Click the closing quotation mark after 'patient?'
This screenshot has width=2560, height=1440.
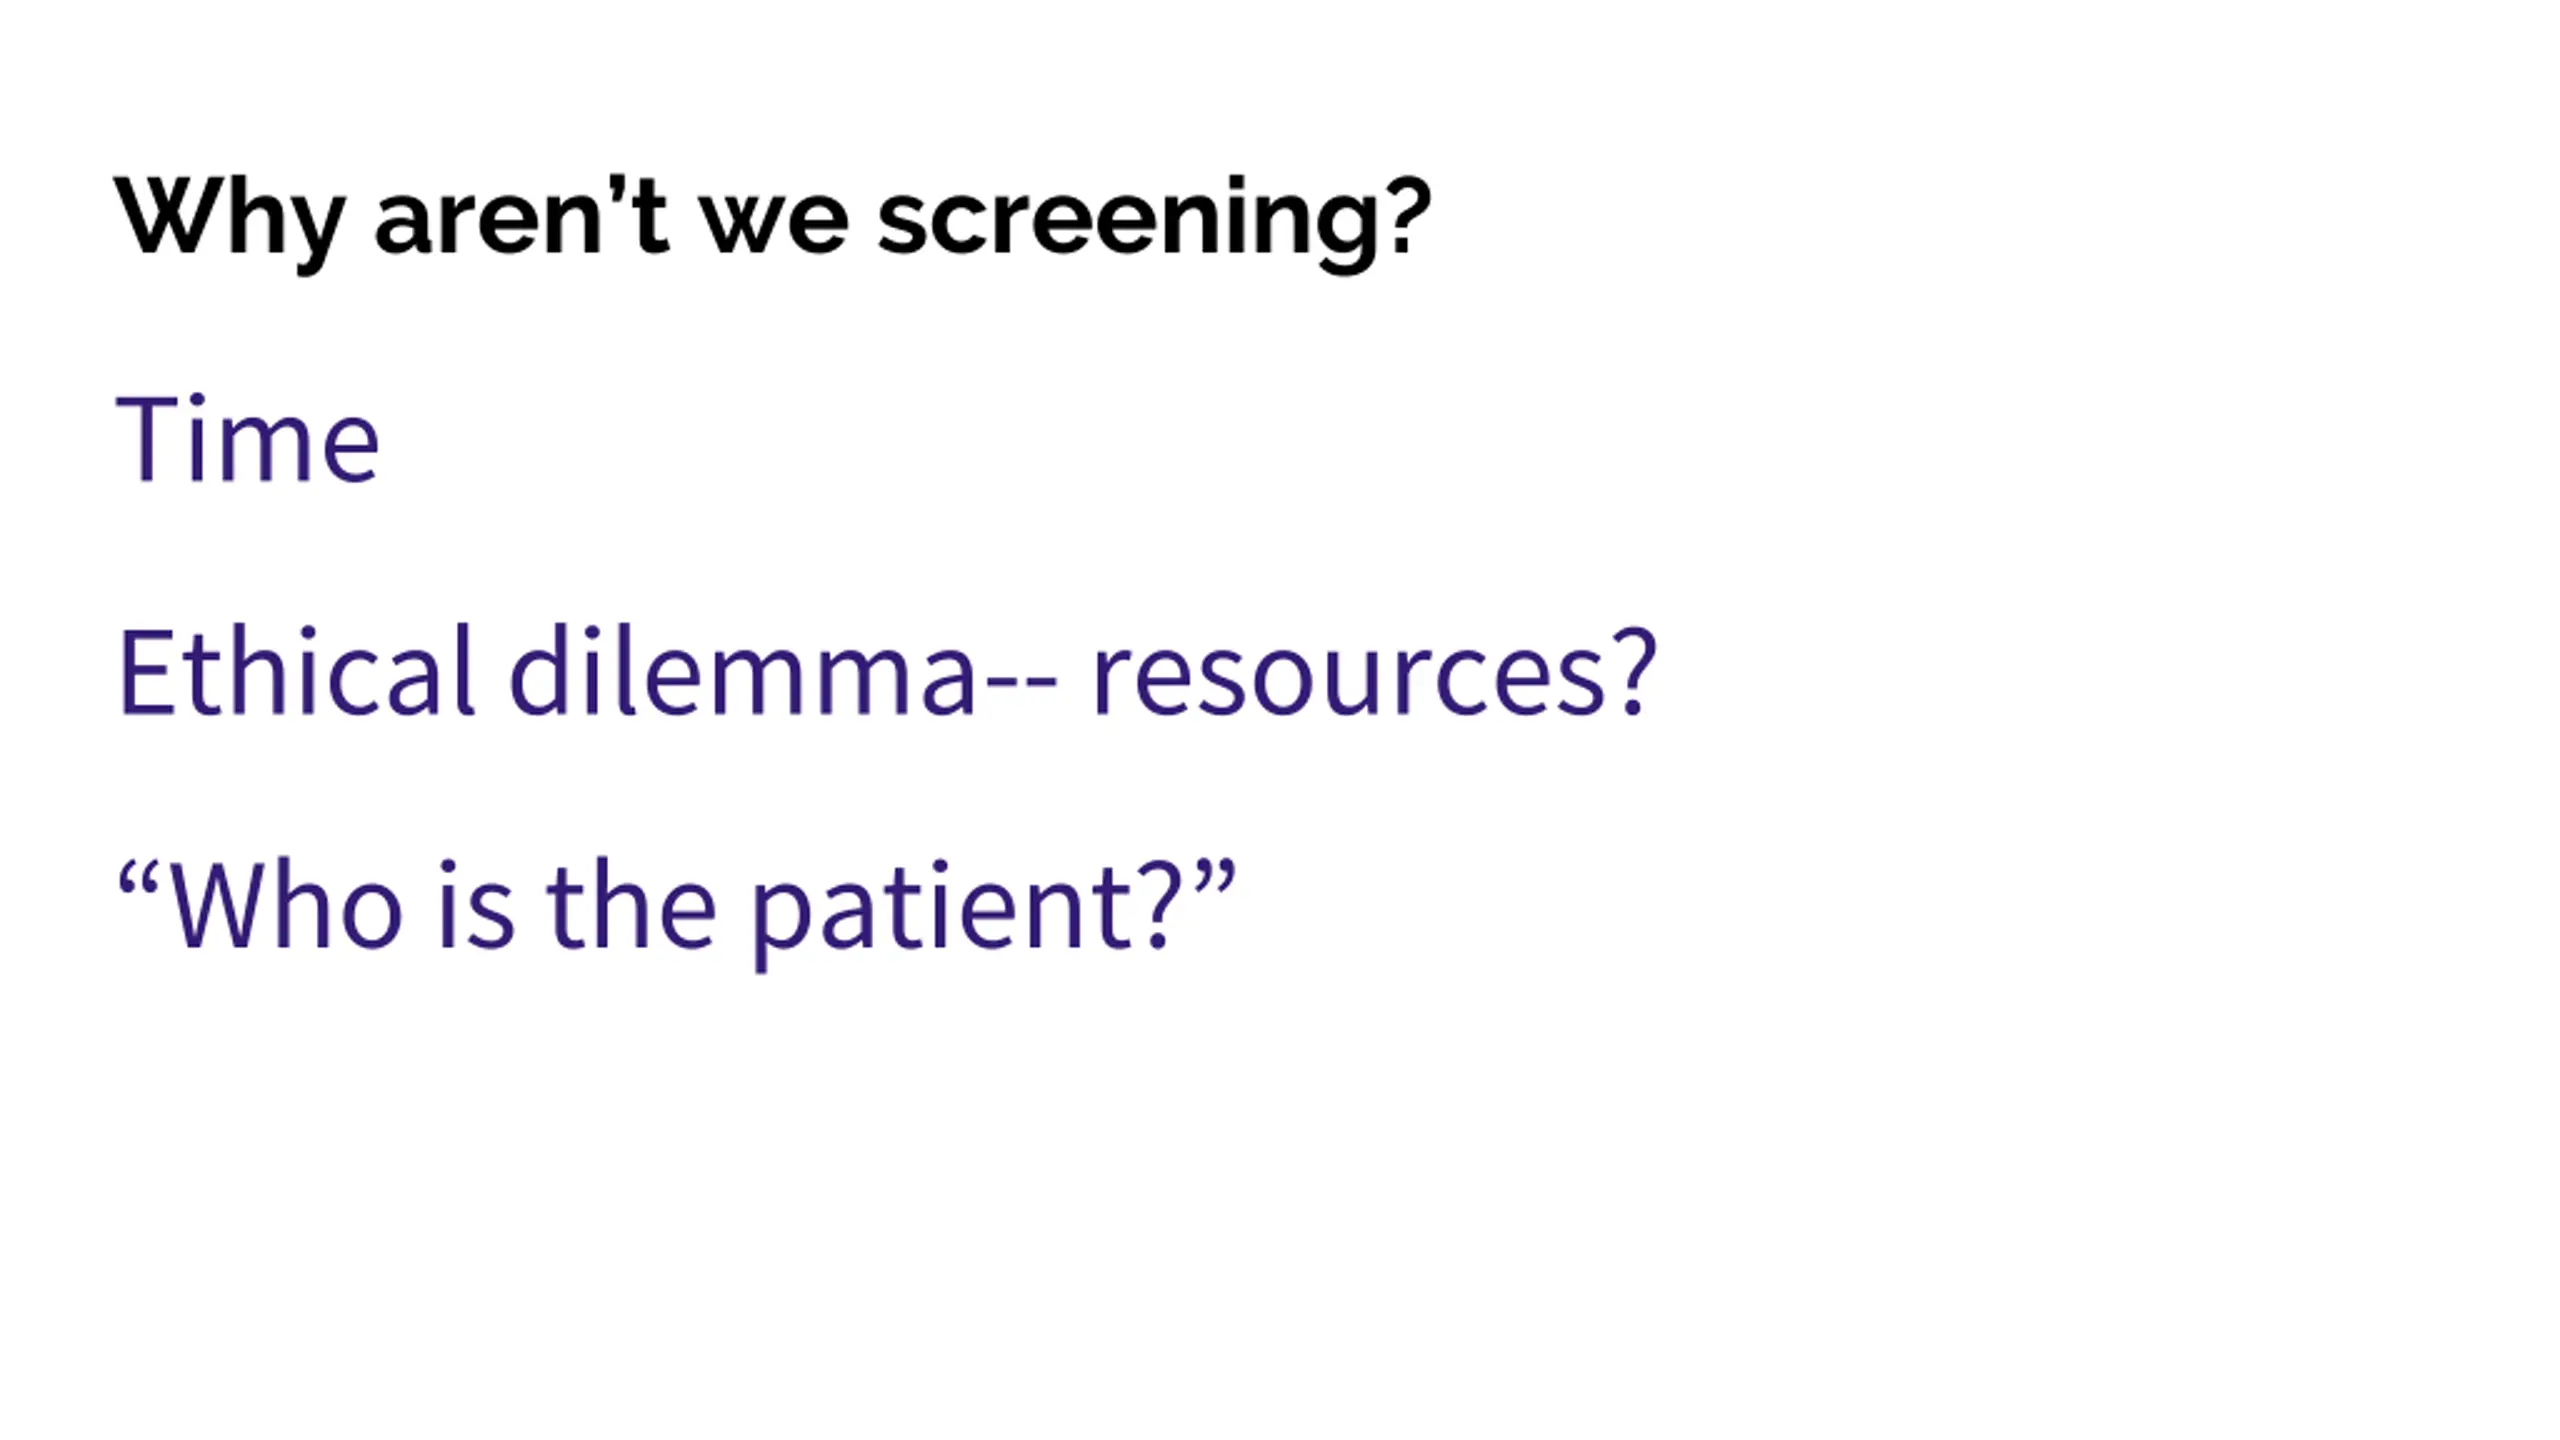[x=1215, y=878]
